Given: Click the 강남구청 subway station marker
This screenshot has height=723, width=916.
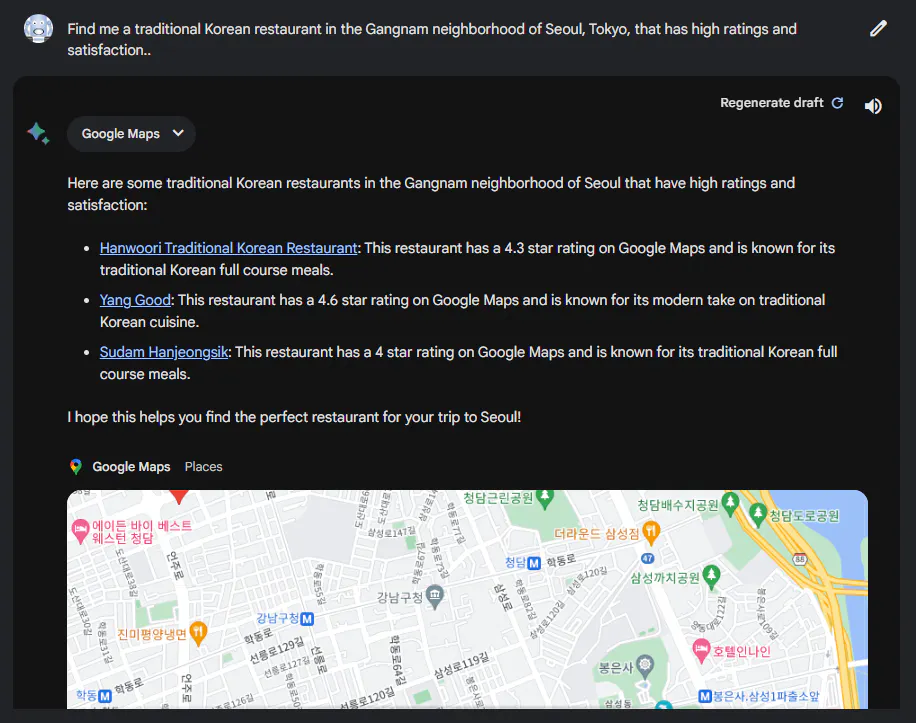Looking at the screenshot, I should point(307,618).
